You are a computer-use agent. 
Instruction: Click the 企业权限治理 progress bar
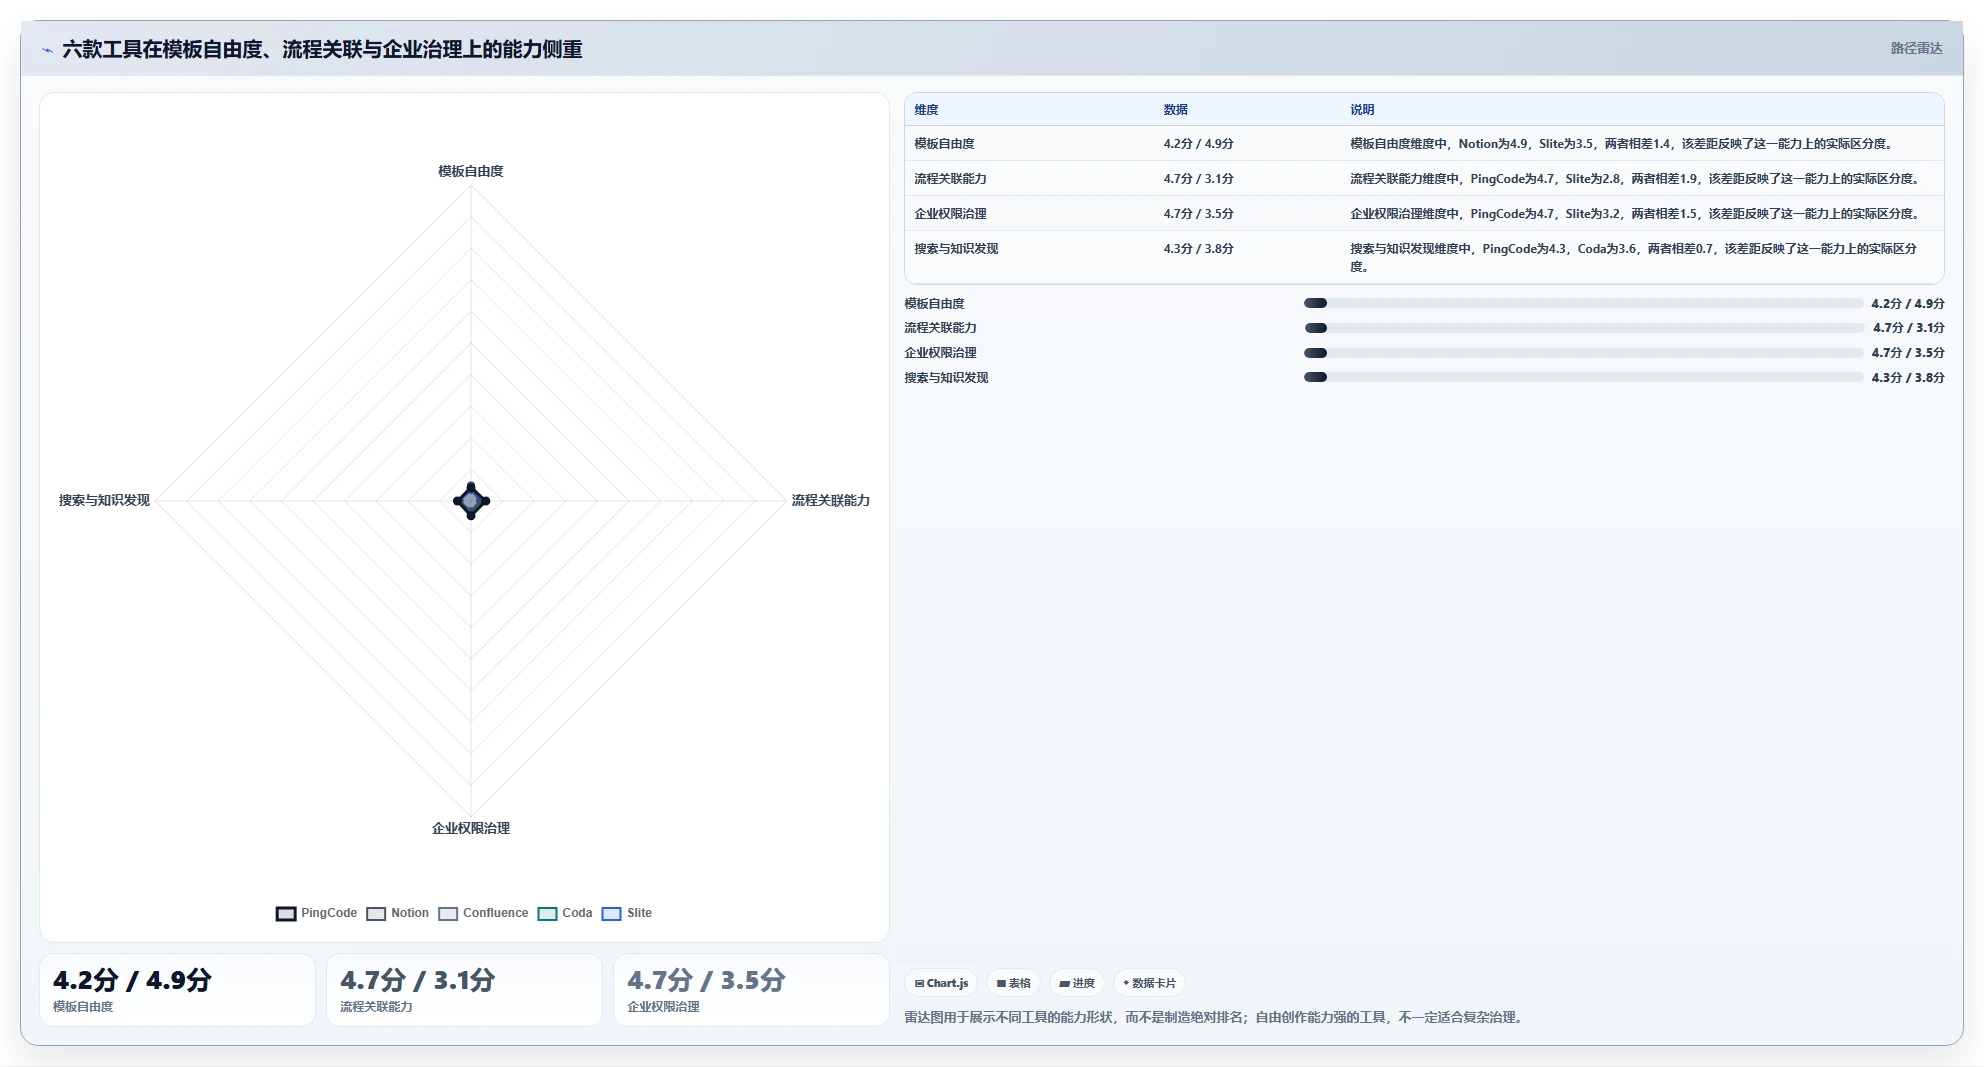pos(1583,353)
